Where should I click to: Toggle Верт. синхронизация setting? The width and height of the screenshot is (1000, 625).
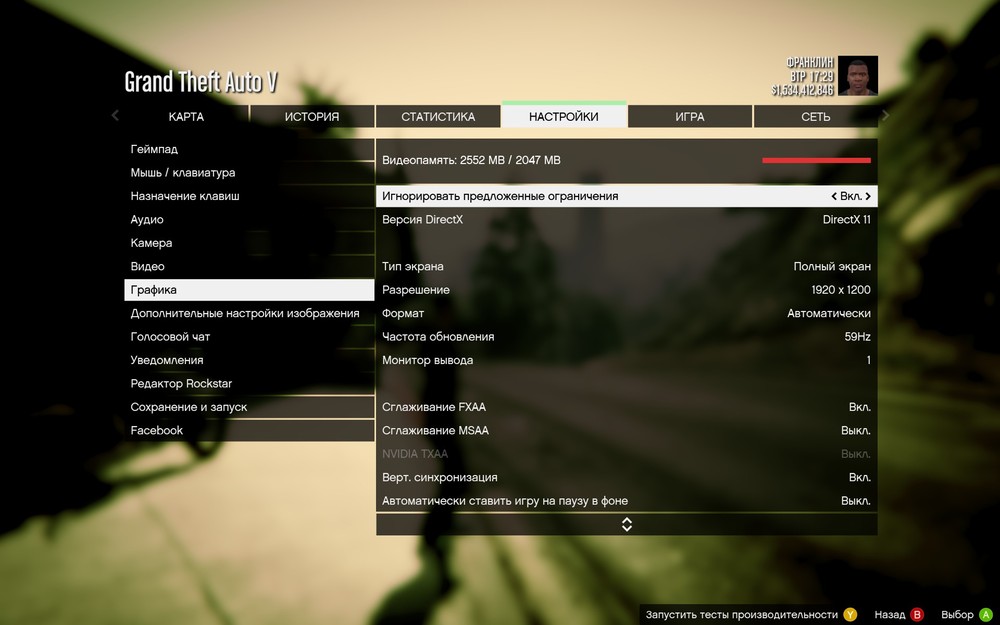[x=627, y=477]
